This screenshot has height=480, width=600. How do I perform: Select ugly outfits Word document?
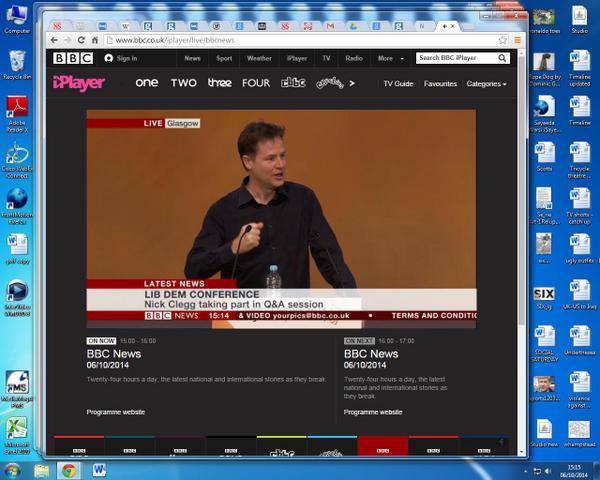(x=580, y=249)
